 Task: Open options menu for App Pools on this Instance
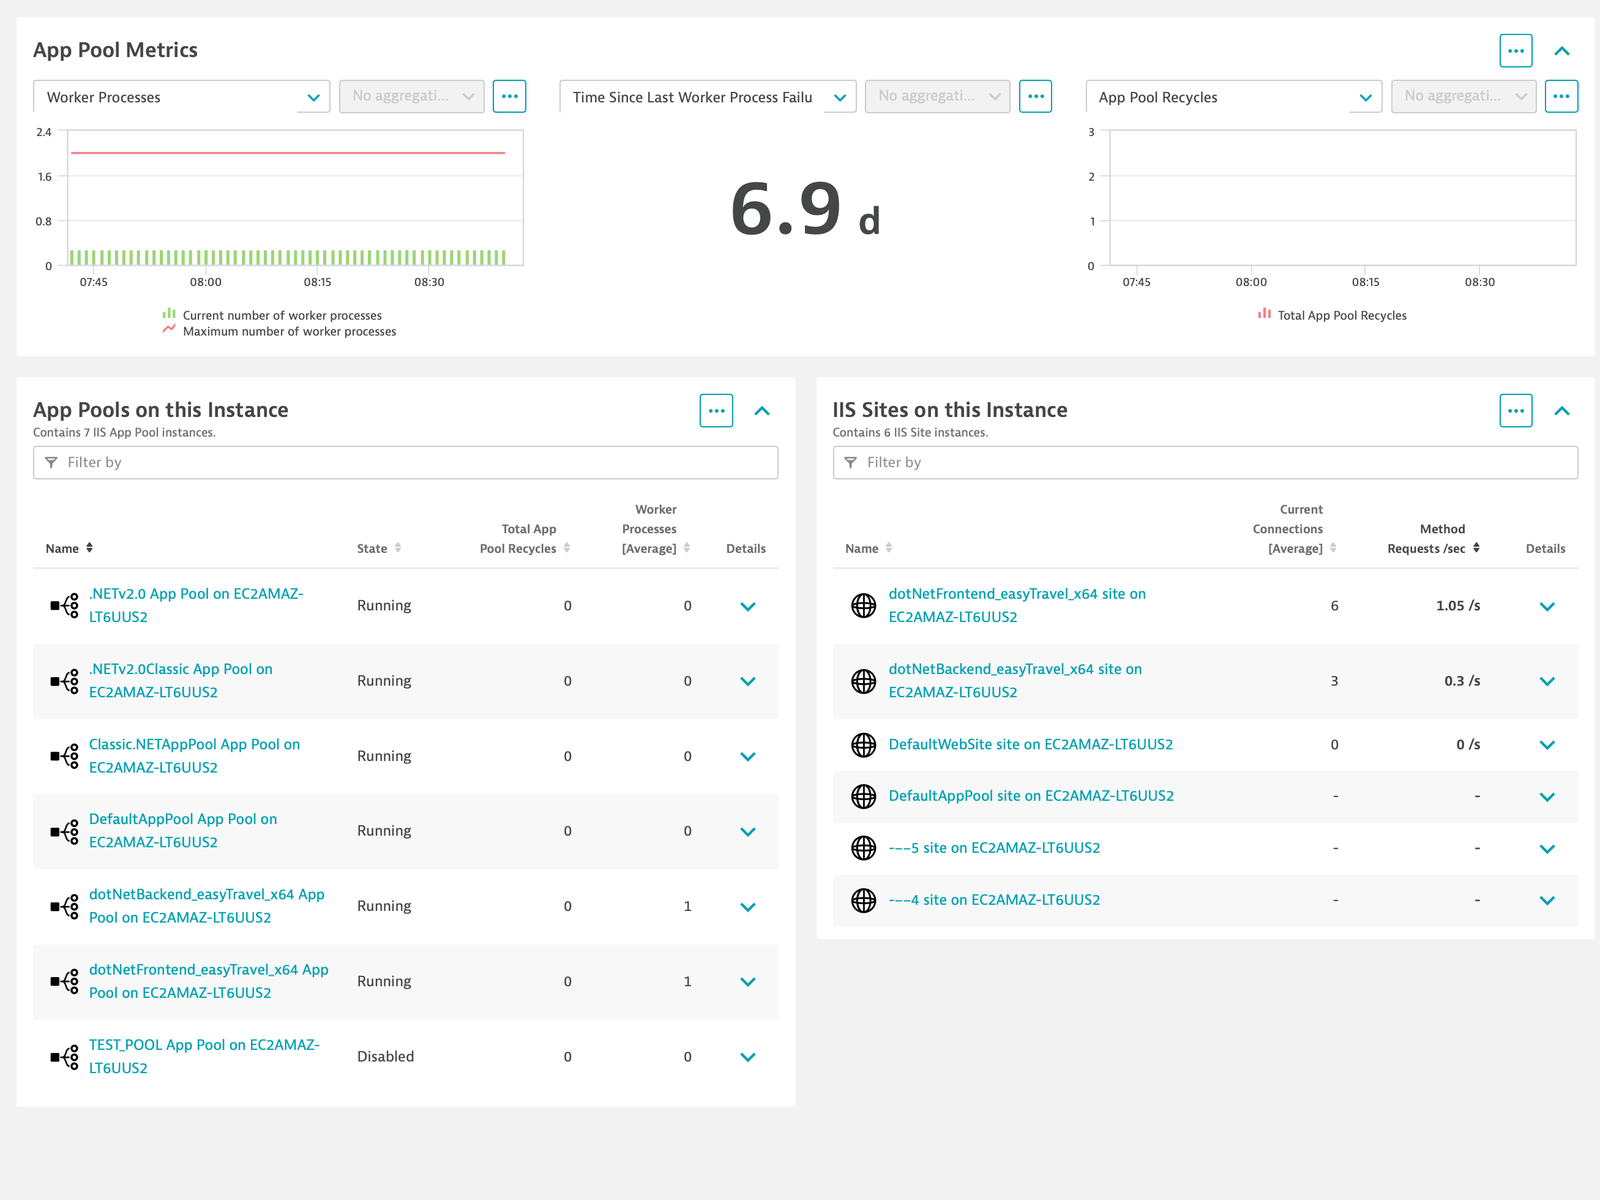[716, 411]
